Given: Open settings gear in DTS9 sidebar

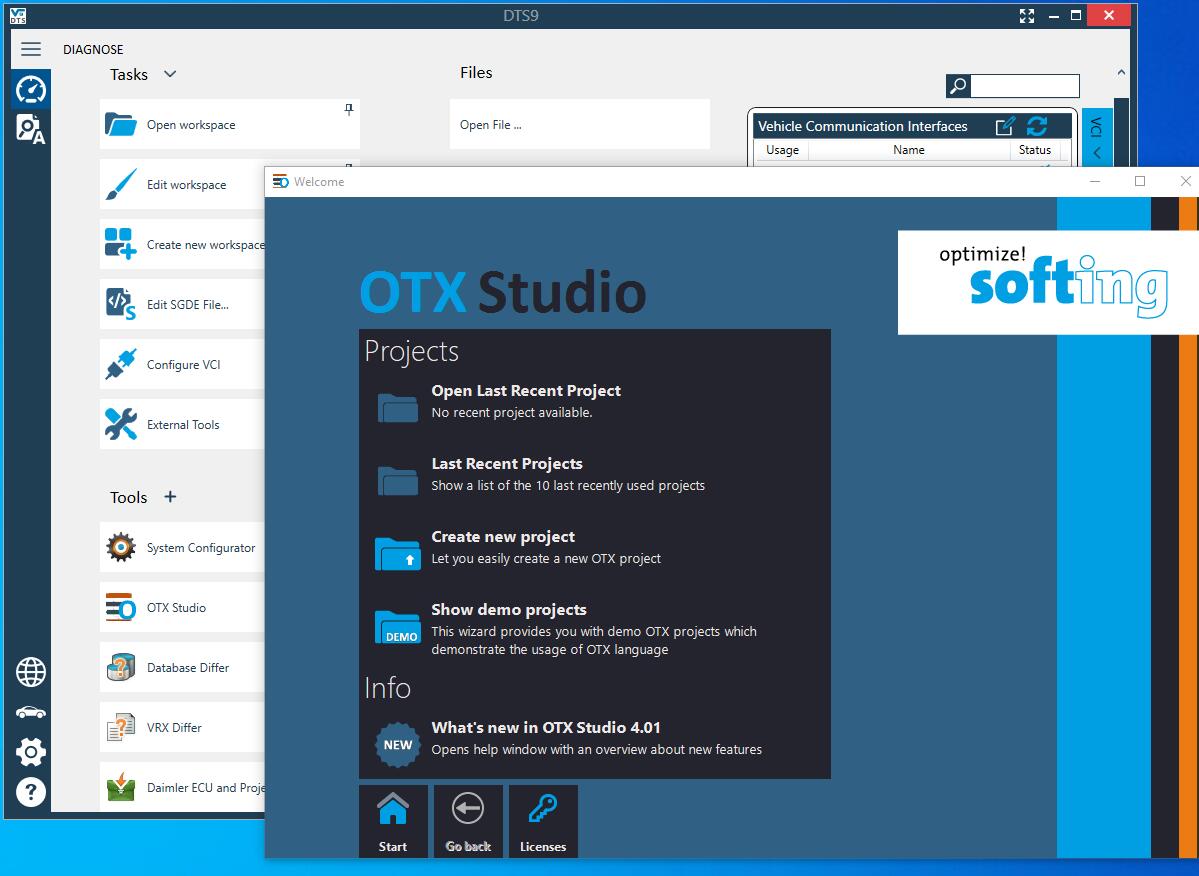Looking at the screenshot, I should pos(31,752).
